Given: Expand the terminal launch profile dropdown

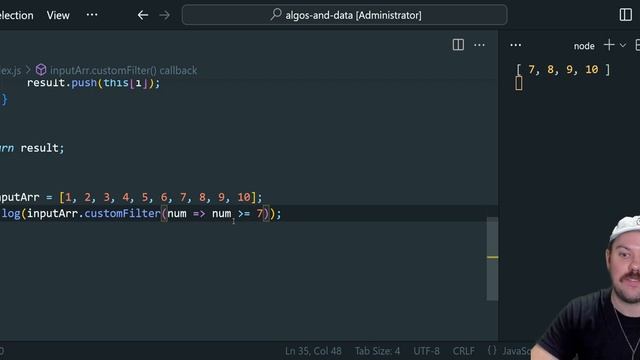Looking at the screenshot, I should click(622, 45).
